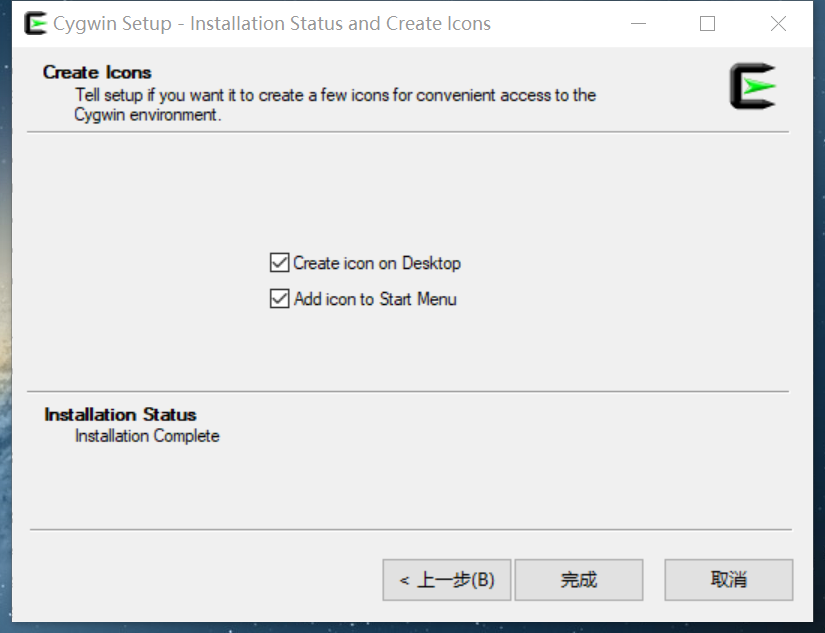Click the "Create icon on Desktop" label text
This screenshot has height=633, width=825.
pos(377,263)
